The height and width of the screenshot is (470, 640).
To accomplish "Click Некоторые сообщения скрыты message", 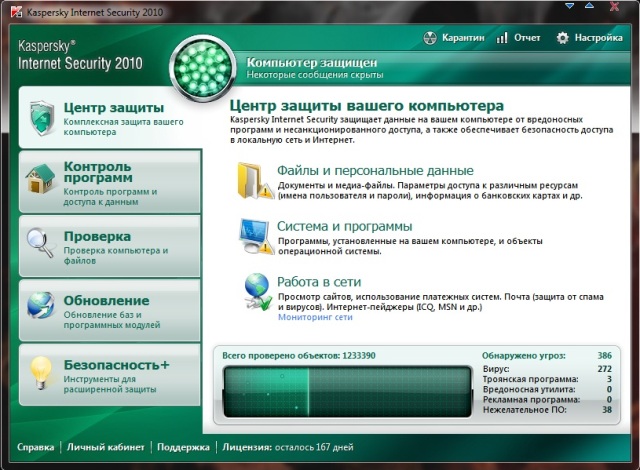I will (315, 75).
